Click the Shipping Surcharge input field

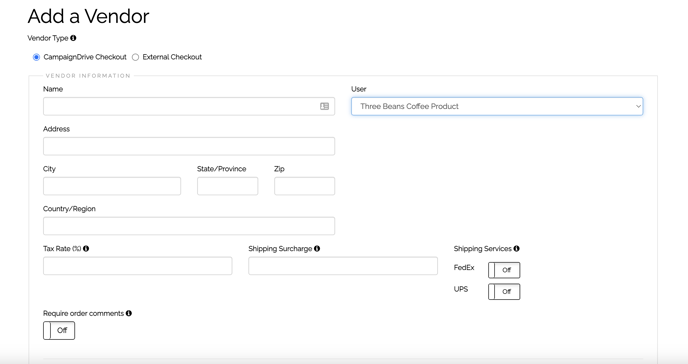coord(343,266)
